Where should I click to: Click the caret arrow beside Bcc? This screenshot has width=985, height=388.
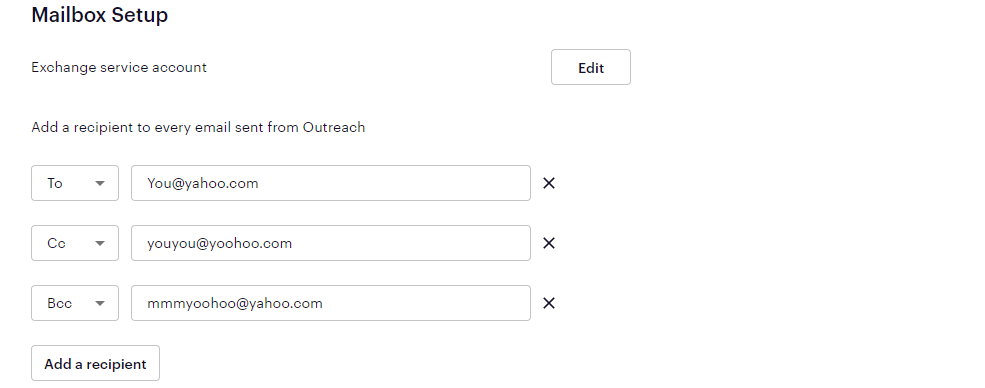(x=99, y=303)
